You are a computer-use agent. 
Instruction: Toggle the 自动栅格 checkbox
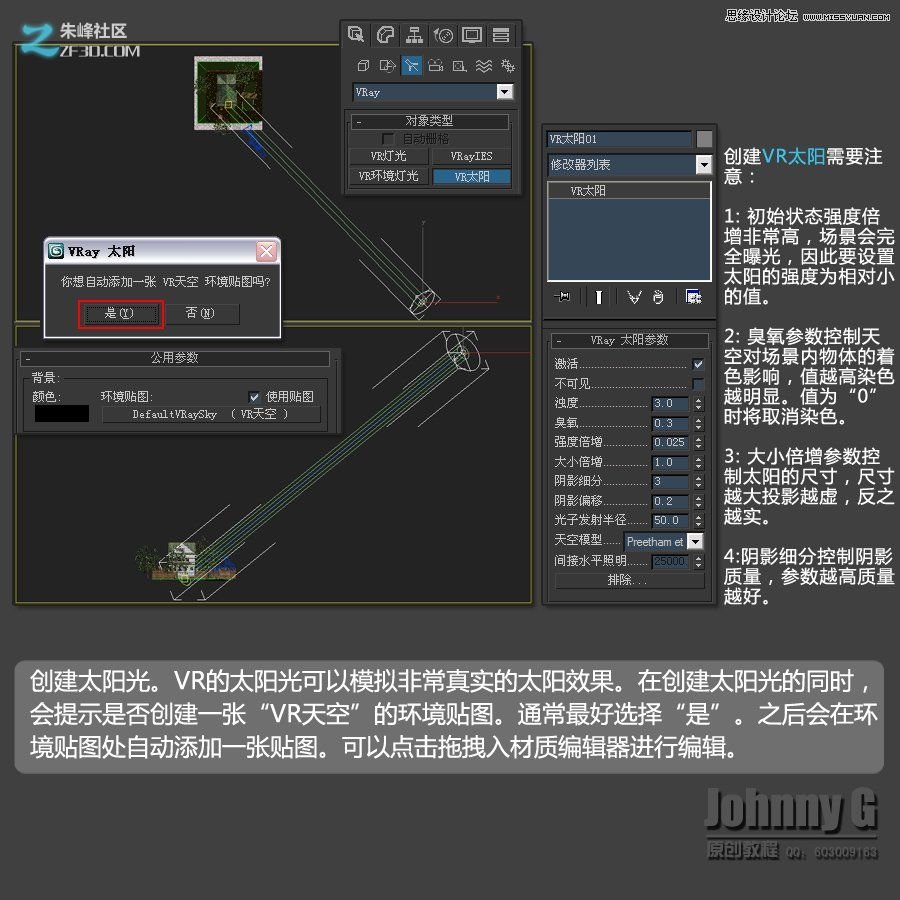point(387,138)
